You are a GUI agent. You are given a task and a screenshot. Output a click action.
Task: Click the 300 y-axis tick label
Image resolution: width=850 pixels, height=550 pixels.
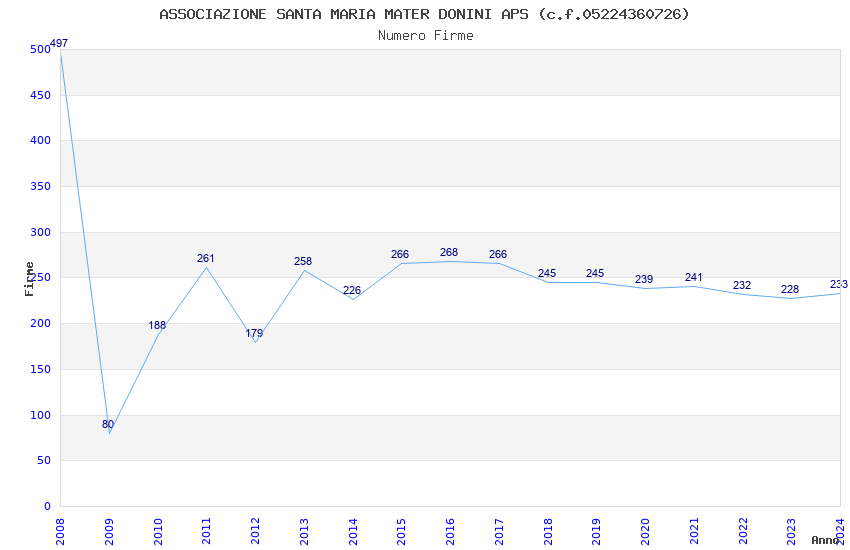click(x=41, y=232)
